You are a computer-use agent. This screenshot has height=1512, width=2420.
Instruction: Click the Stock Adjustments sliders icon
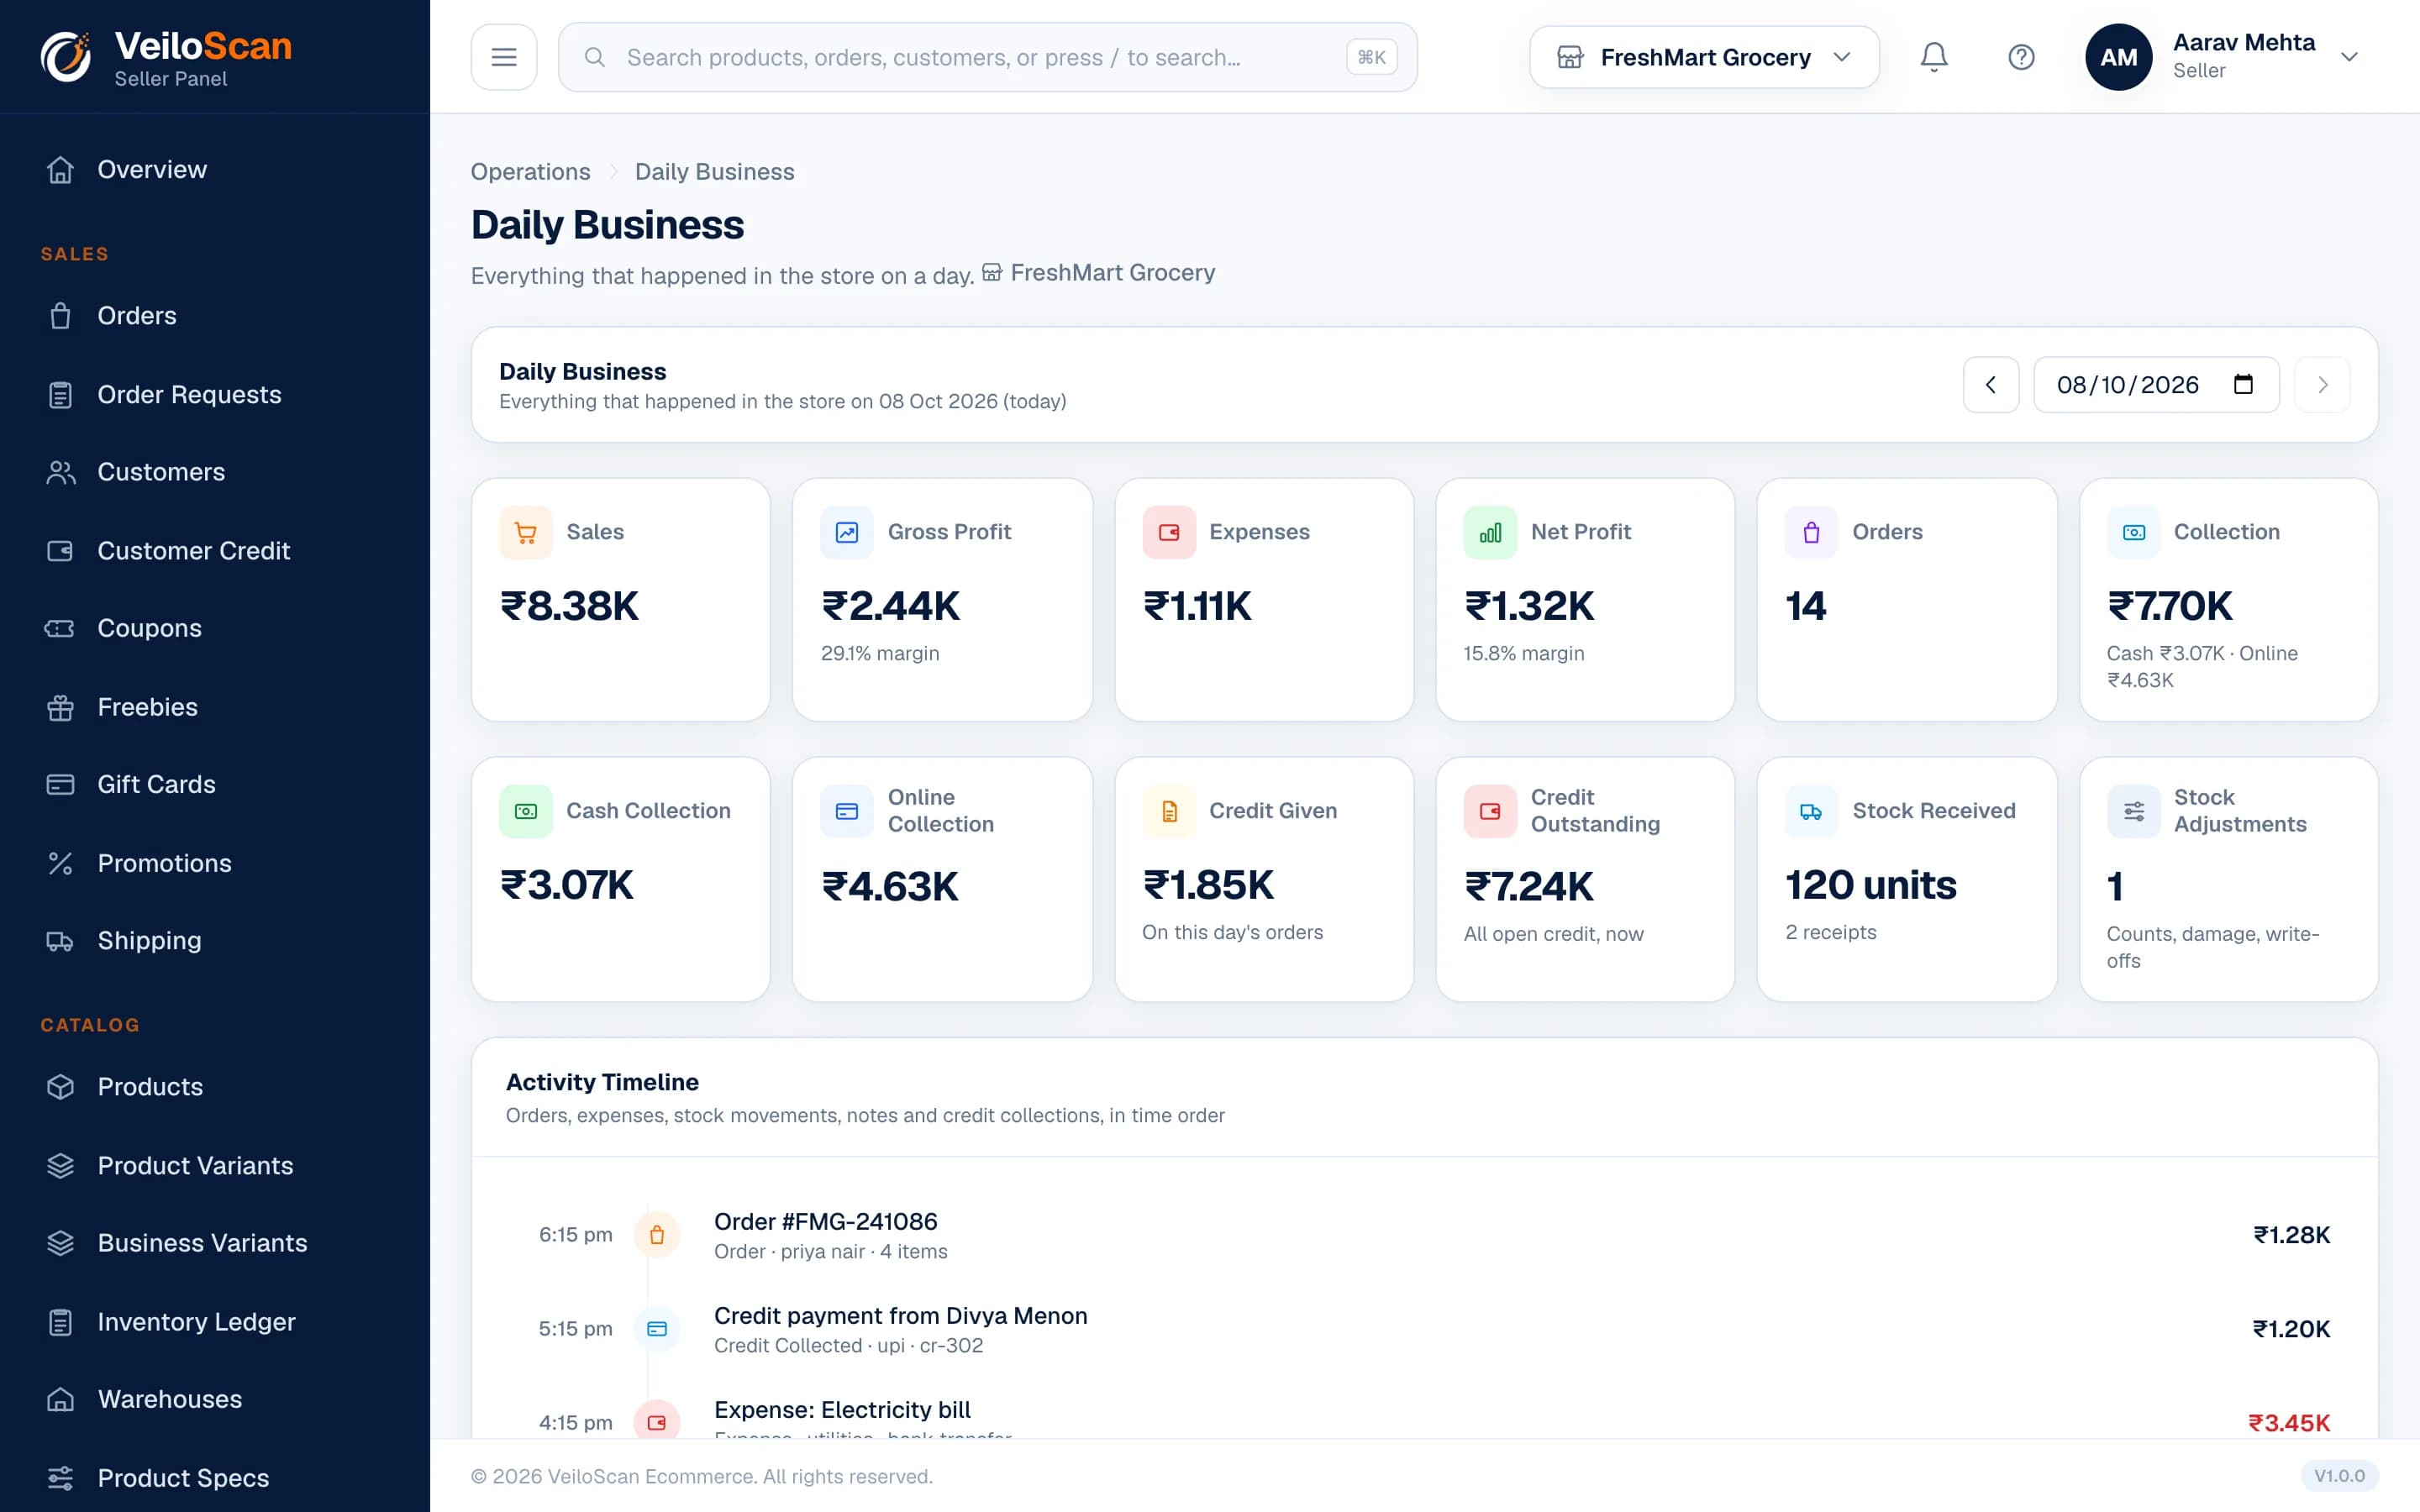click(2133, 811)
